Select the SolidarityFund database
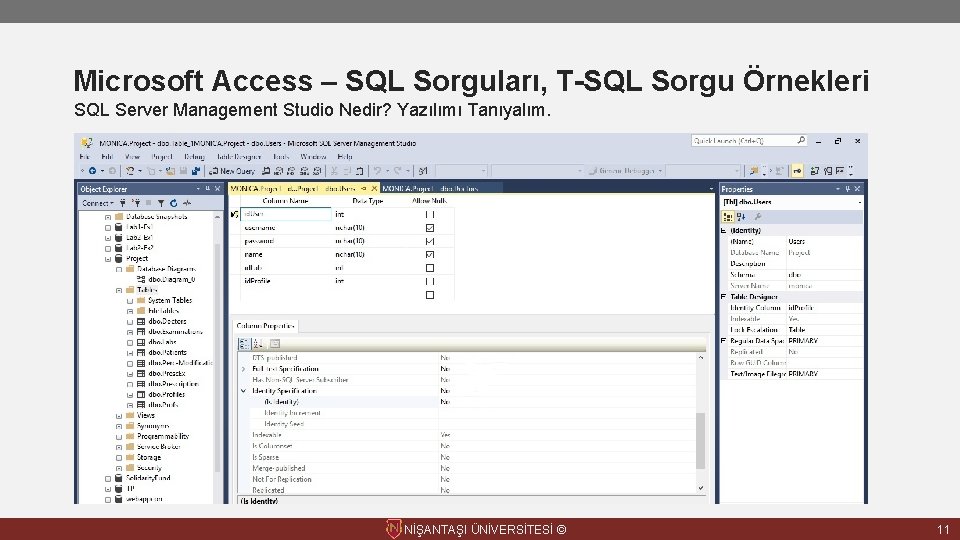960x540 pixels. coord(148,478)
